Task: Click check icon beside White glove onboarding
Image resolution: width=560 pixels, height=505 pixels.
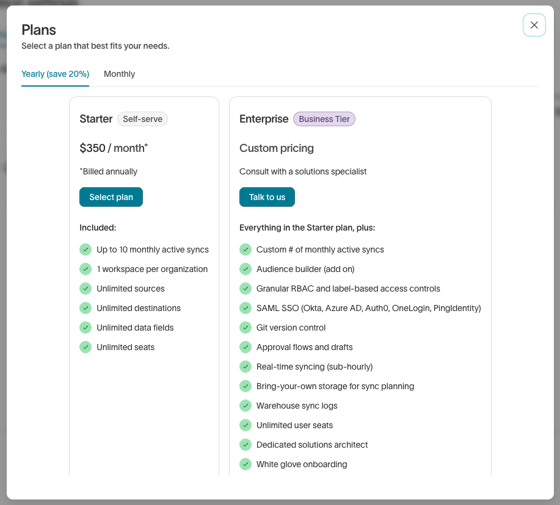Action: coord(245,464)
